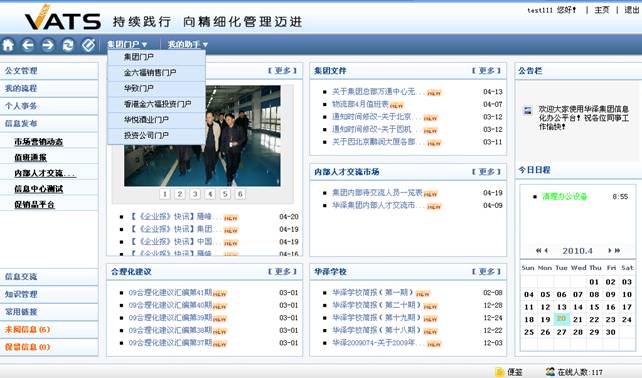
Task: Click the announcement message icon in 公告栏
Action: [528, 110]
